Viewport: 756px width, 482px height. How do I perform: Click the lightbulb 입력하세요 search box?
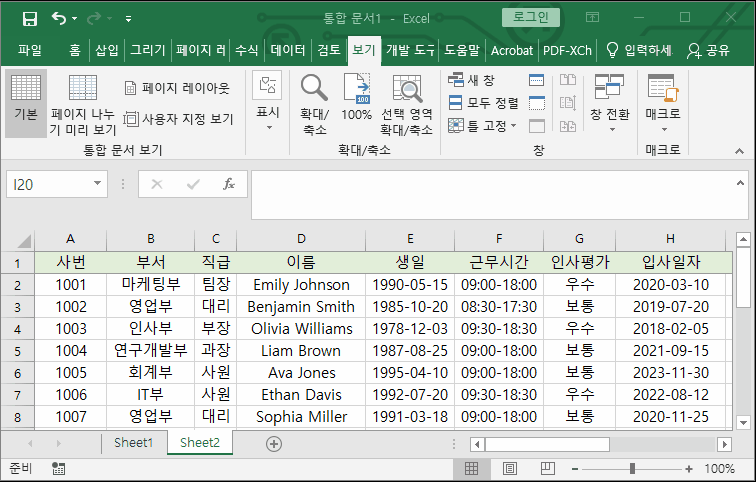pos(639,50)
